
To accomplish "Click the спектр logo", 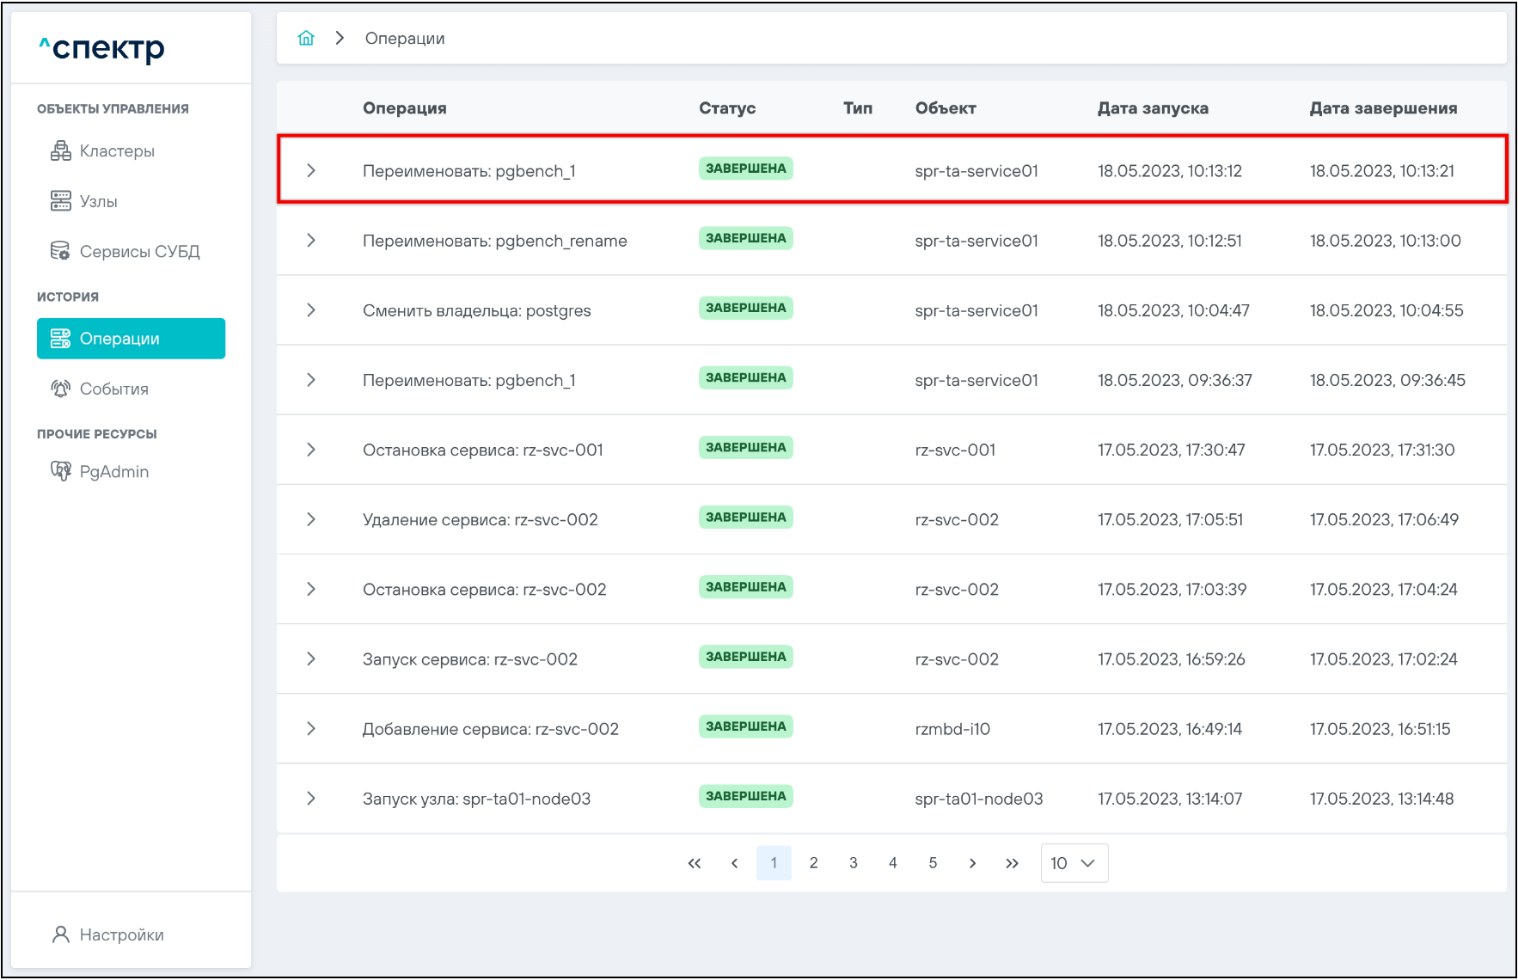I will point(102,48).
